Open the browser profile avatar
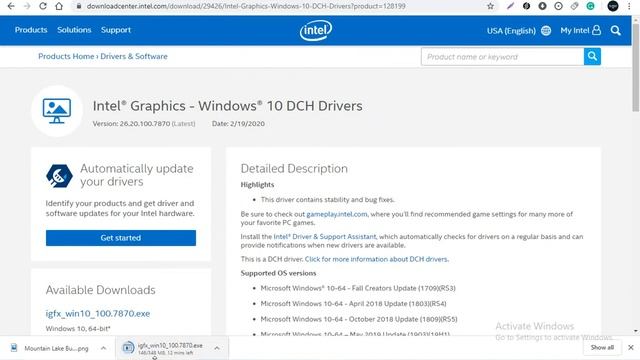The image size is (640, 360). pos(613,6)
